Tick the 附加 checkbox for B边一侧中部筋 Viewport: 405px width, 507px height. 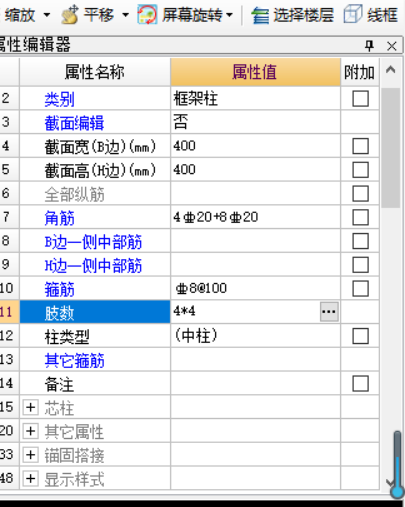360,241
